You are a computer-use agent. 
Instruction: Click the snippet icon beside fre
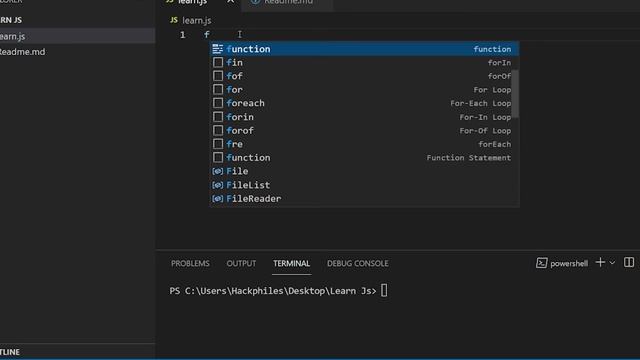pos(218,144)
